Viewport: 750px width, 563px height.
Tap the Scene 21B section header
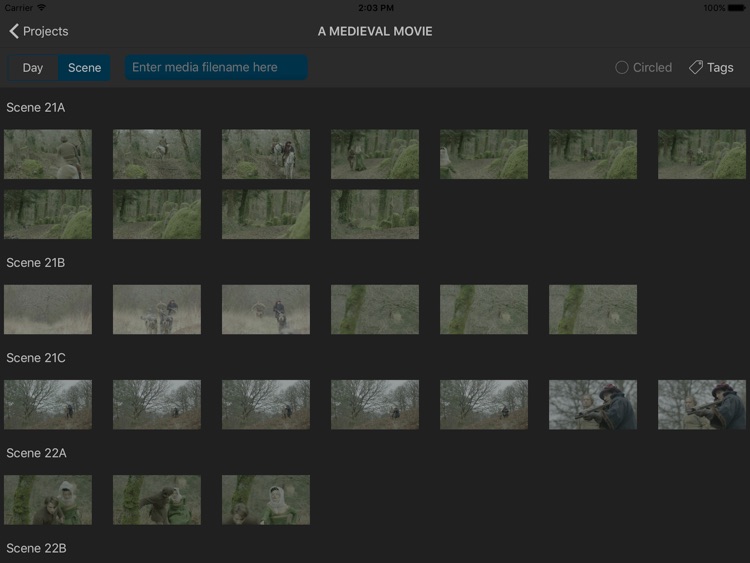36,263
